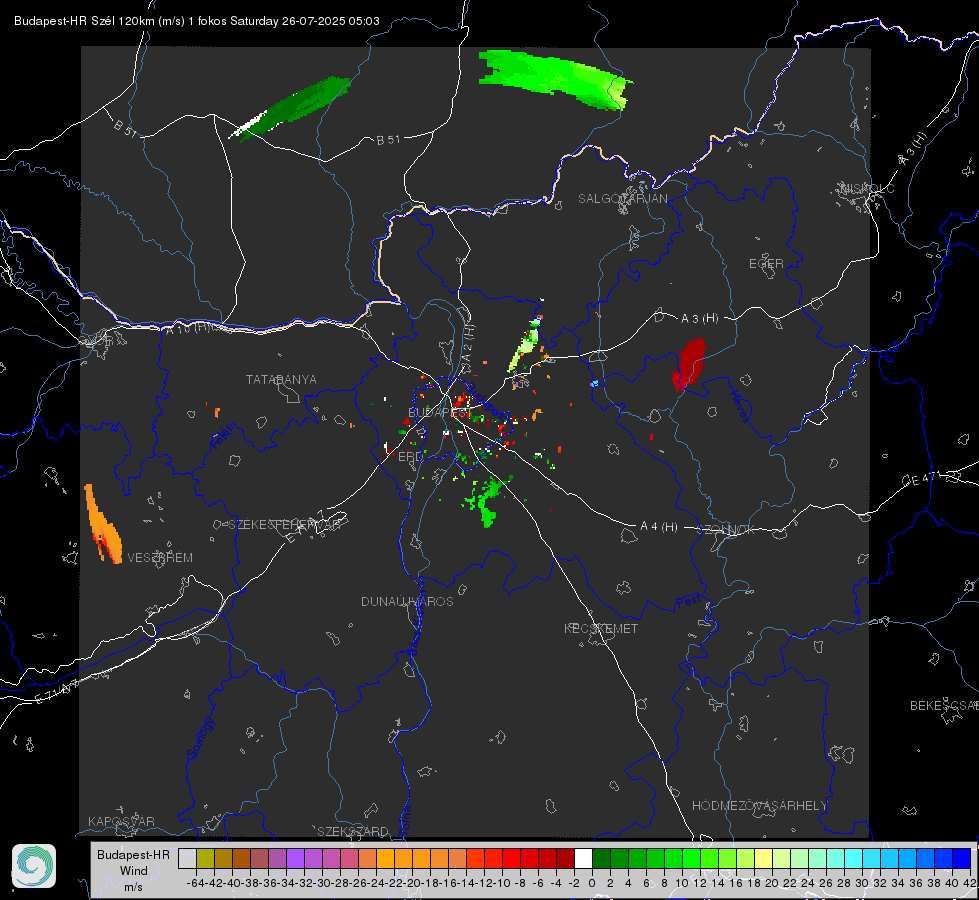Click the TATABANYA city label
The height and width of the screenshot is (900, 979).
[x=281, y=380]
